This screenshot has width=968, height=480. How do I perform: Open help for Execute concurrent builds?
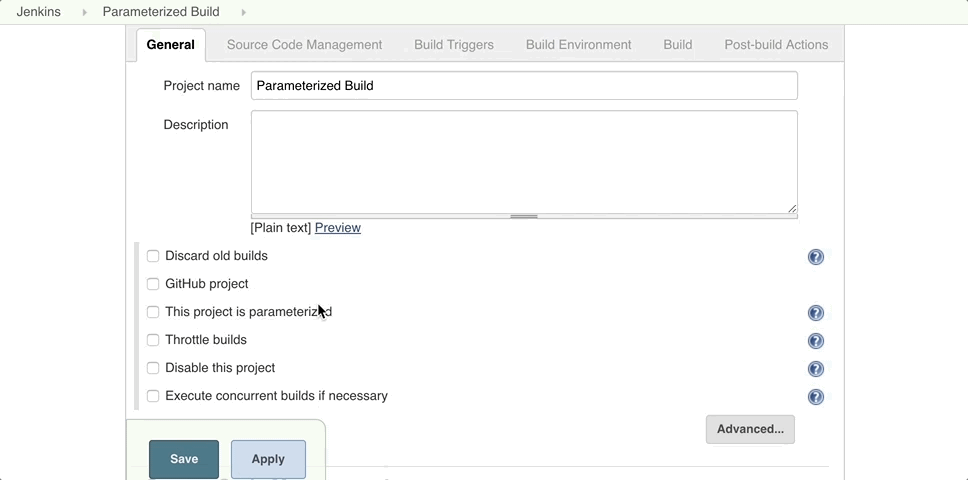(x=815, y=397)
